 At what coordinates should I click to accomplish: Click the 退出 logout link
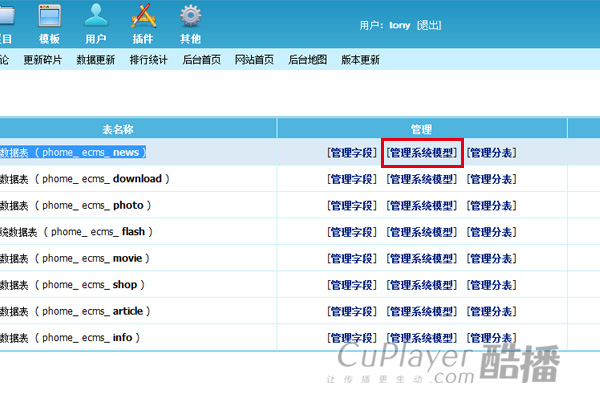429,25
